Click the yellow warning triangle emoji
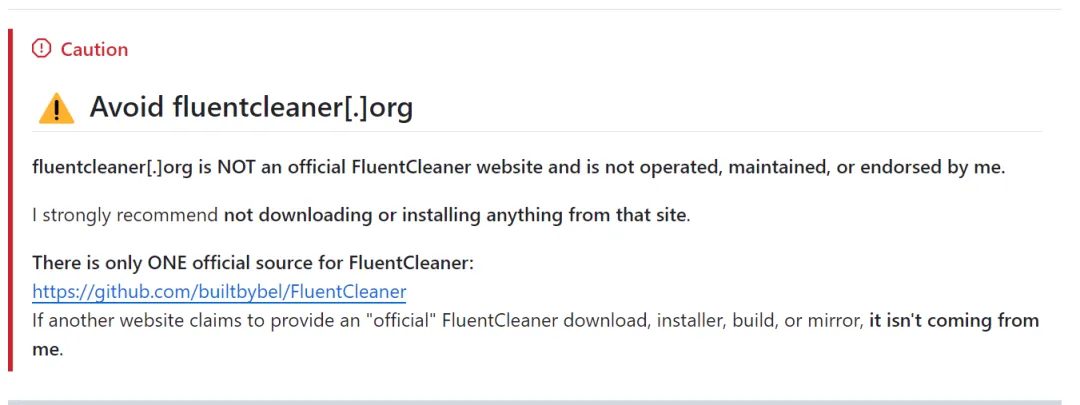The width and height of the screenshot is (1080, 405). click(56, 109)
